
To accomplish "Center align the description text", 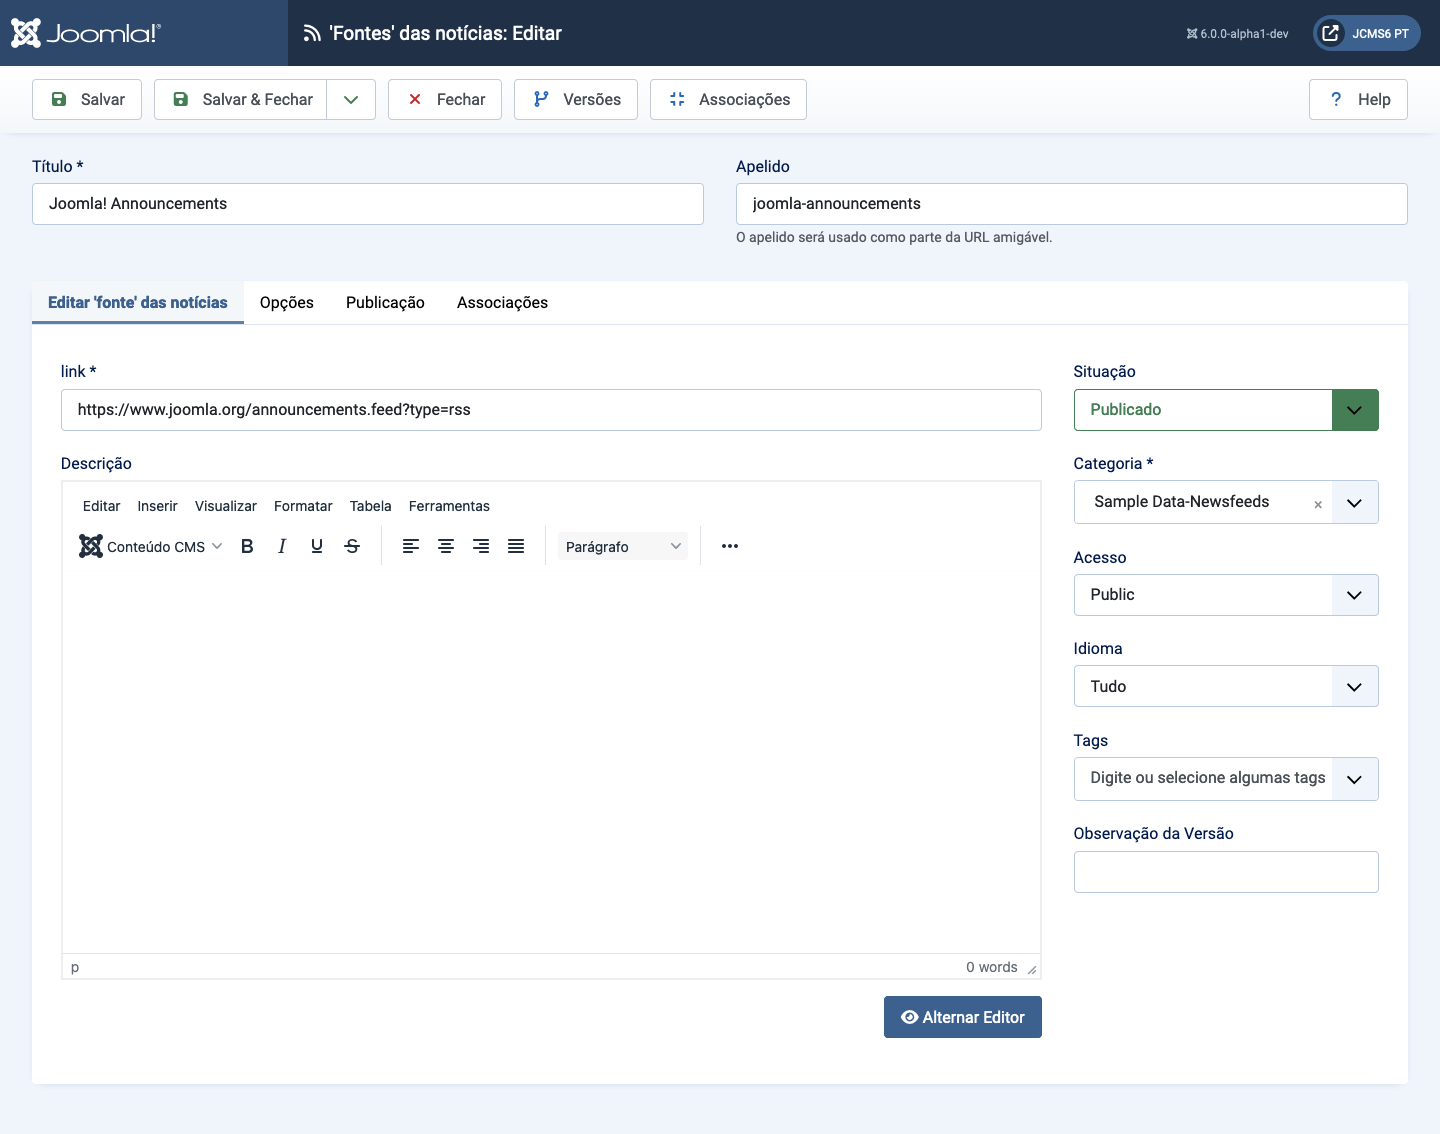I will pos(446,546).
